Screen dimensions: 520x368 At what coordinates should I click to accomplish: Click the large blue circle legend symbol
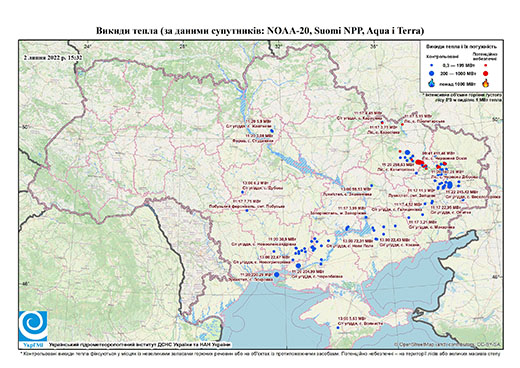coord(432,73)
